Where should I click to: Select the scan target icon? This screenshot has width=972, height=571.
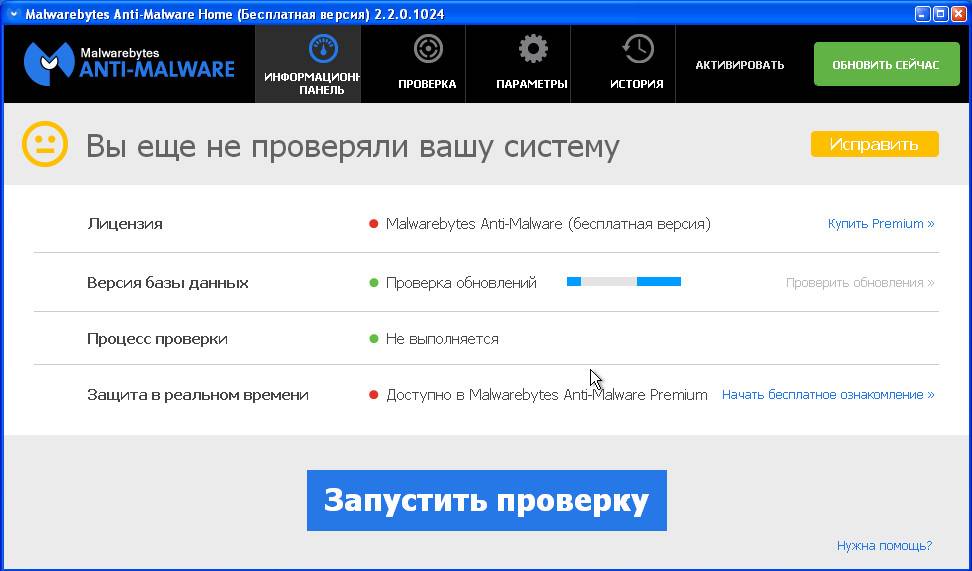[x=427, y=48]
